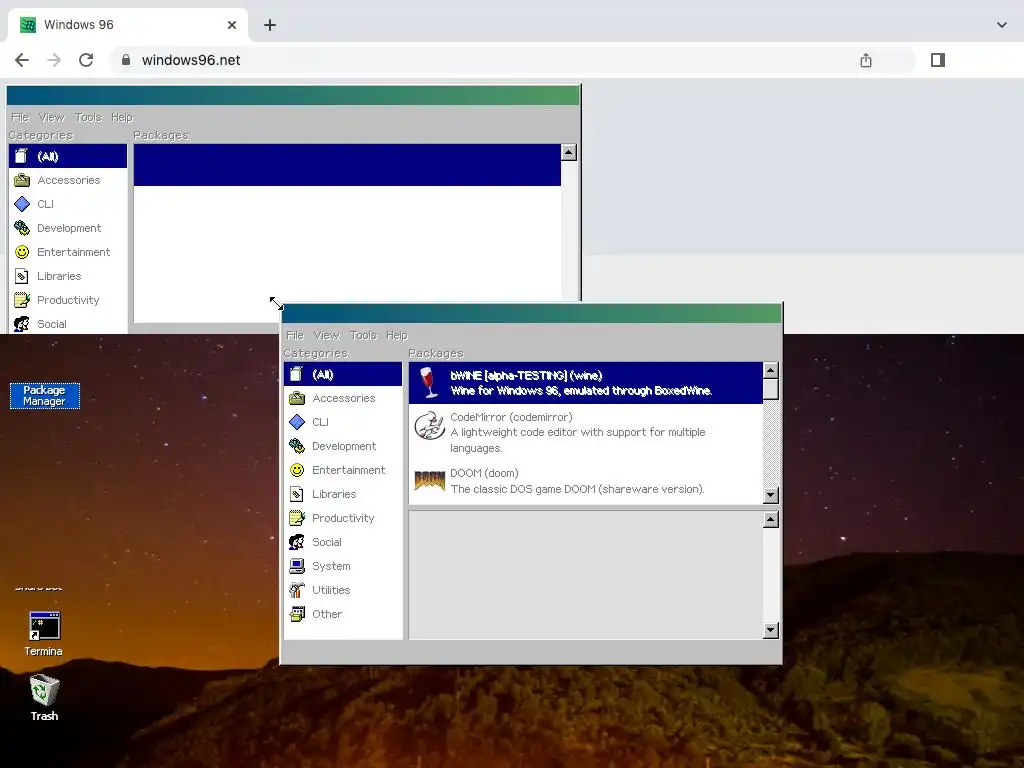Click the Entertainment smiley icon in front window
This screenshot has width=1024, height=768.
tap(296, 470)
